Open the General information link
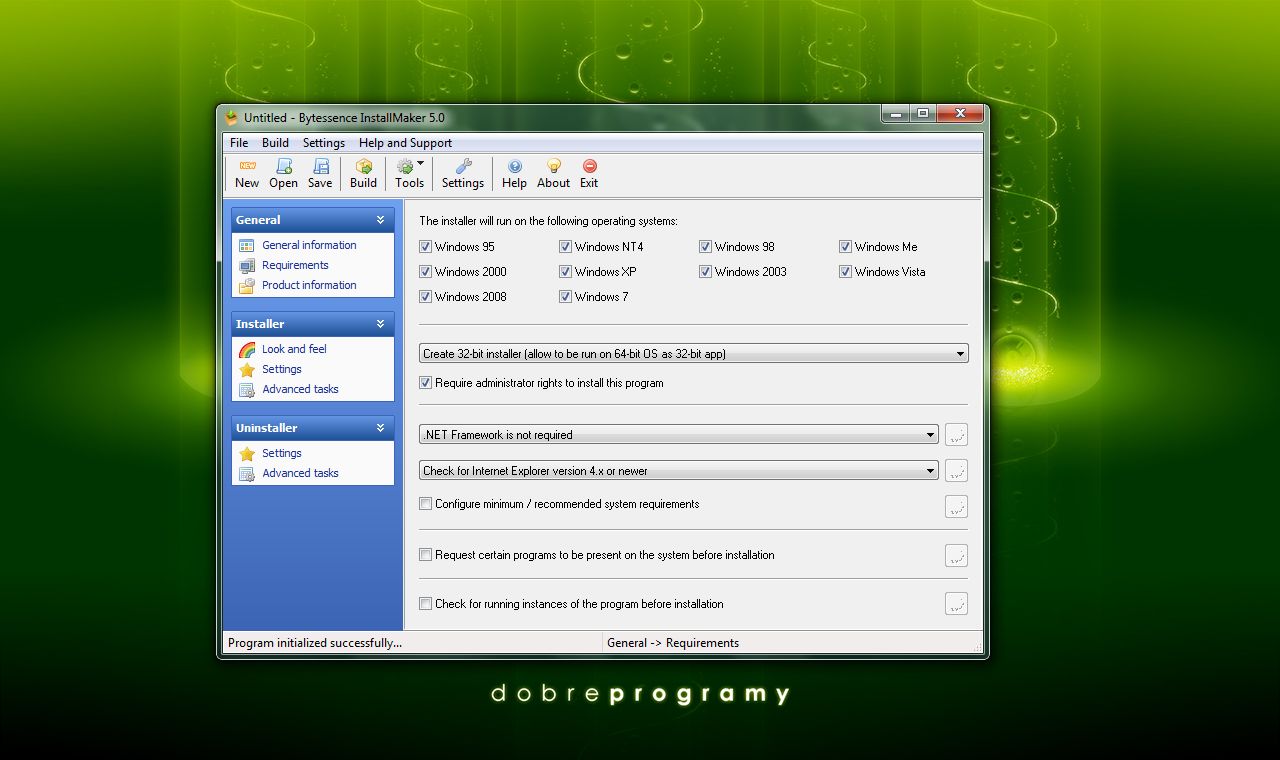 (x=309, y=245)
